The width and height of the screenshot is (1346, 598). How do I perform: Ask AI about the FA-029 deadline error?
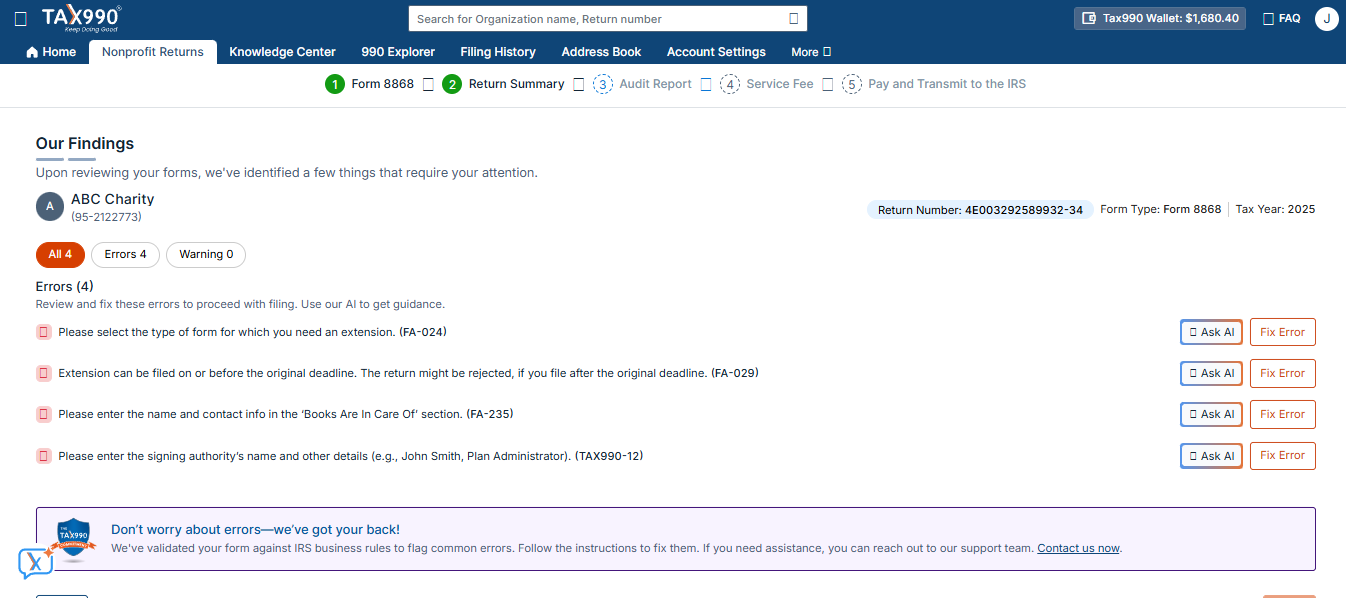[x=1211, y=373]
